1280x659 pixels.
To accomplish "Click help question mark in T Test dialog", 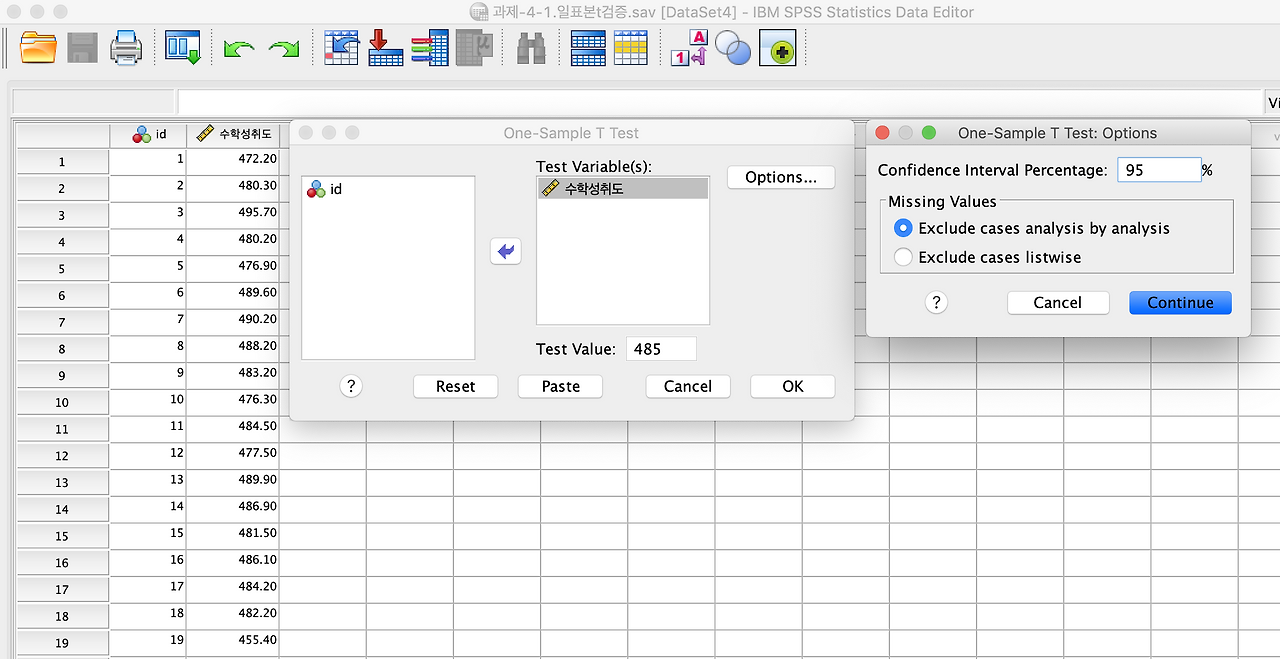I will [350, 386].
